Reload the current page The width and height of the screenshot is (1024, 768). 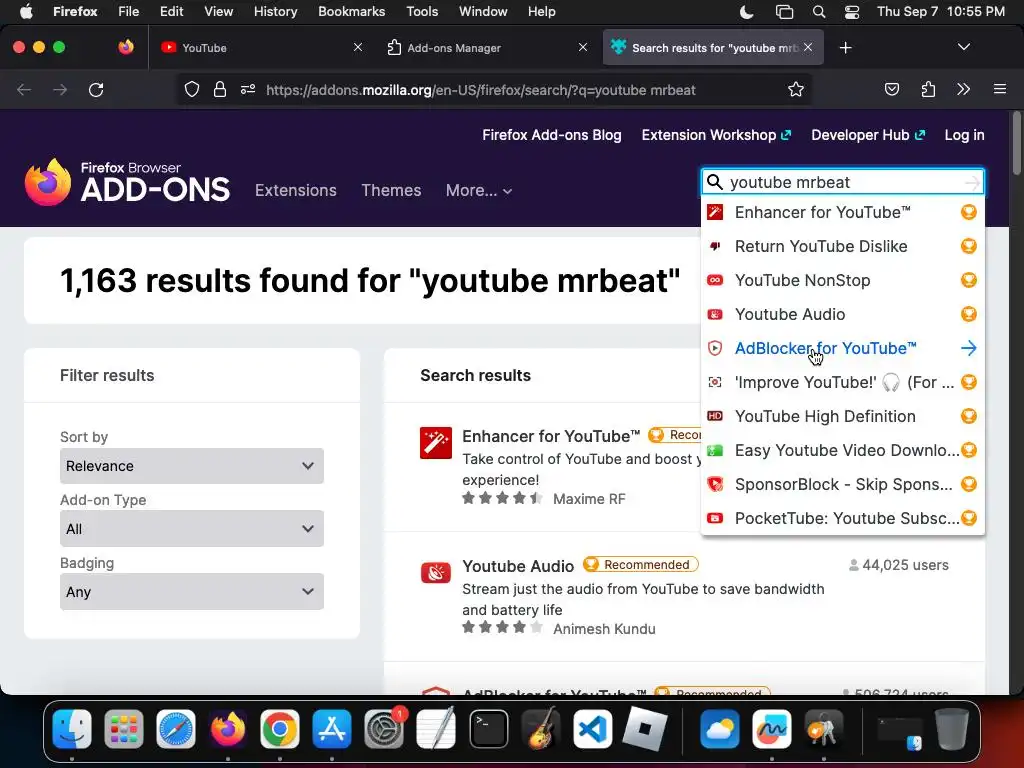[96, 89]
